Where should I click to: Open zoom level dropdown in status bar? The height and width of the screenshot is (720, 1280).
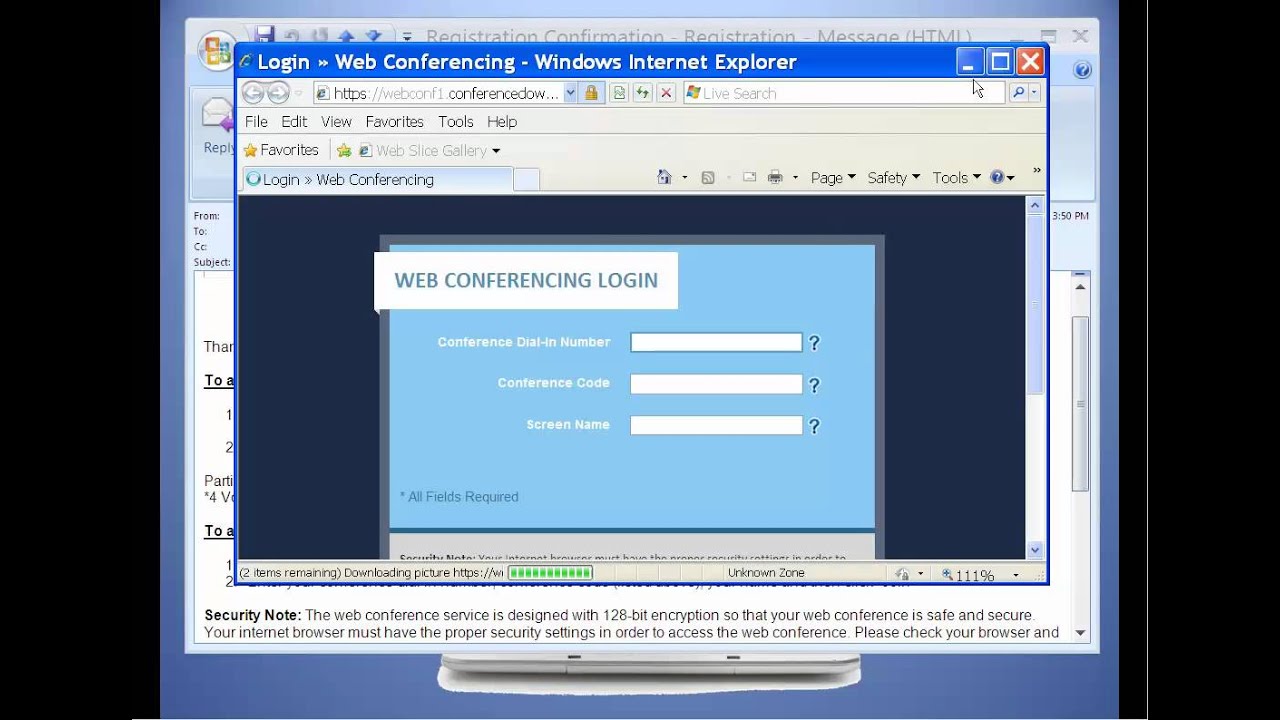click(x=1015, y=575)
